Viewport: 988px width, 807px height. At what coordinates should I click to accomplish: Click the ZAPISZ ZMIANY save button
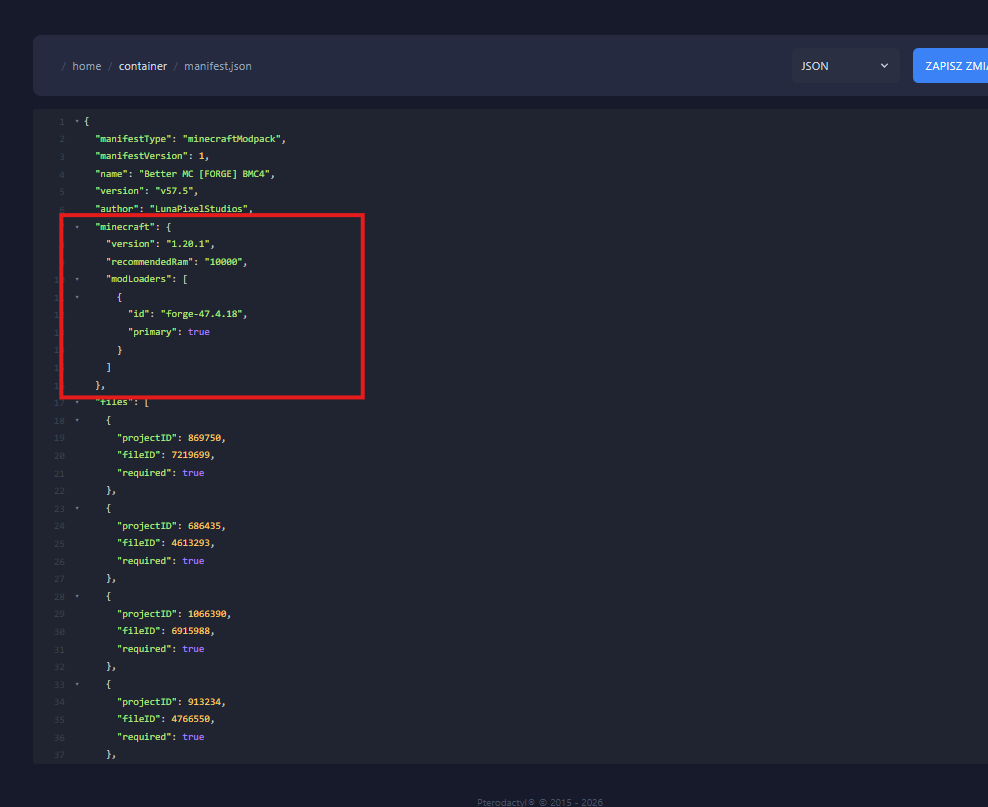(951, 66)
